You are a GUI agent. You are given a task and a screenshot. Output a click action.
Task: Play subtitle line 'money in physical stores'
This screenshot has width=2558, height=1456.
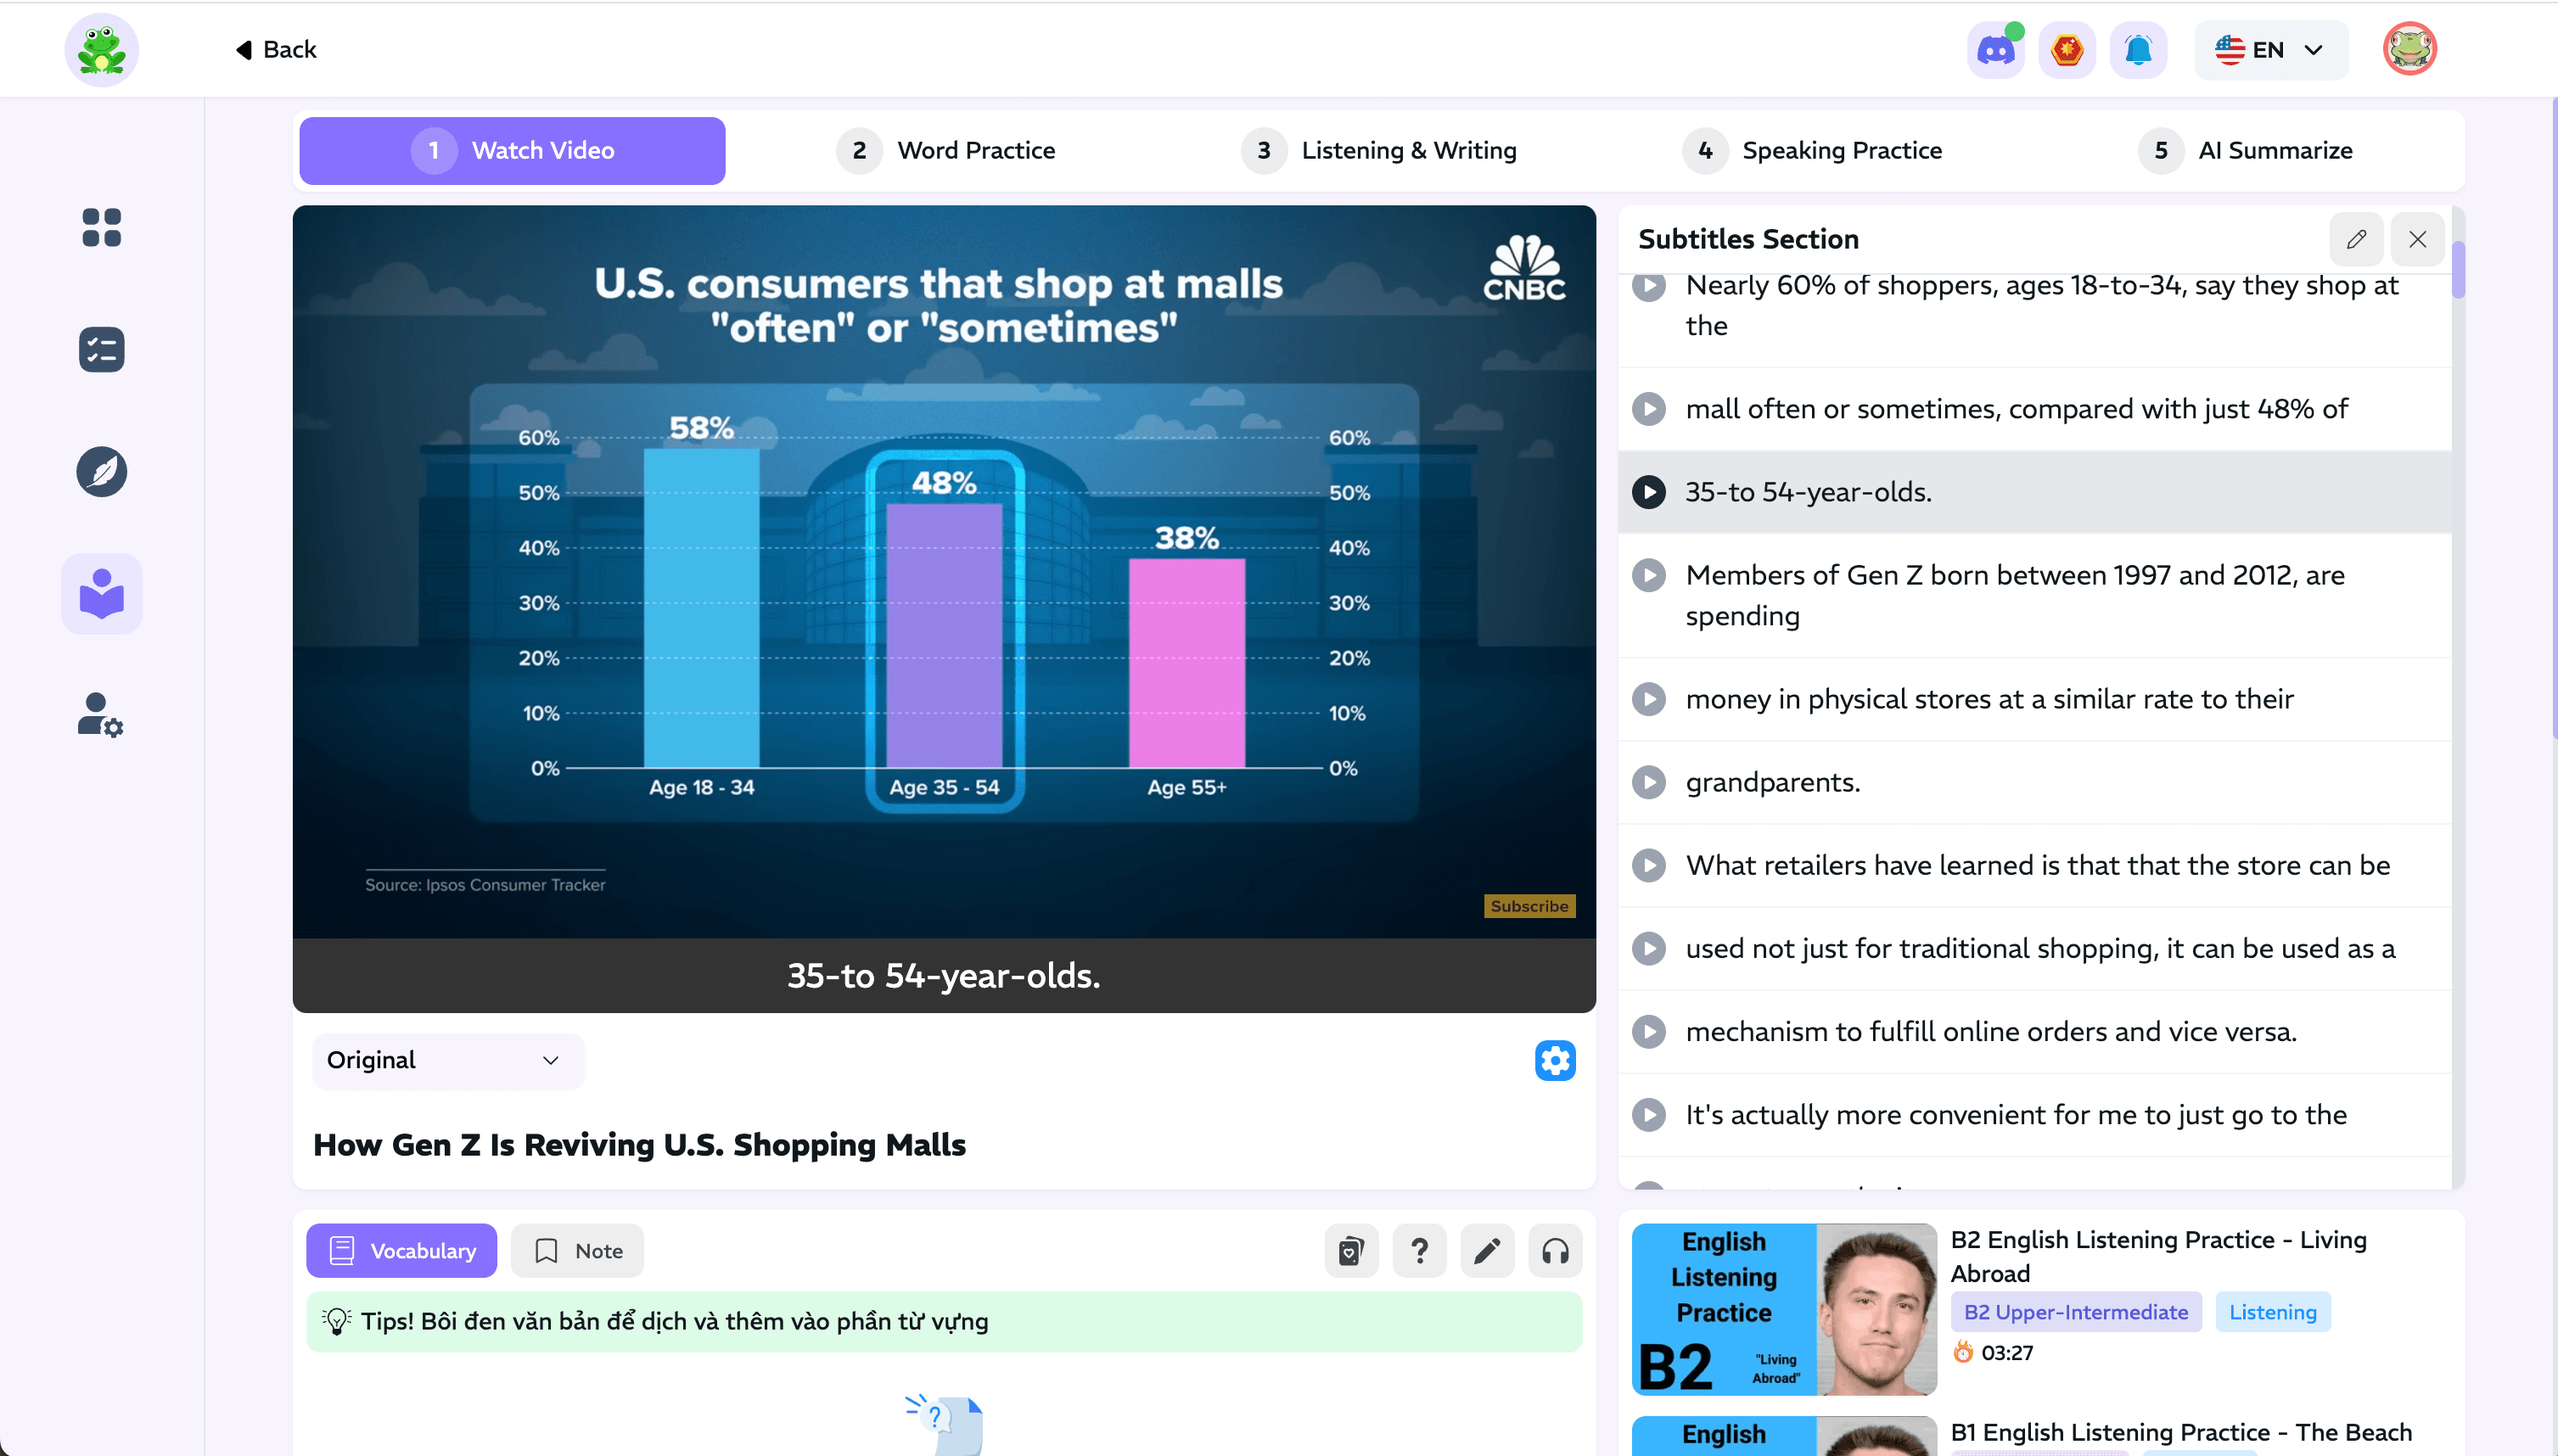[x=1649, y=699]
